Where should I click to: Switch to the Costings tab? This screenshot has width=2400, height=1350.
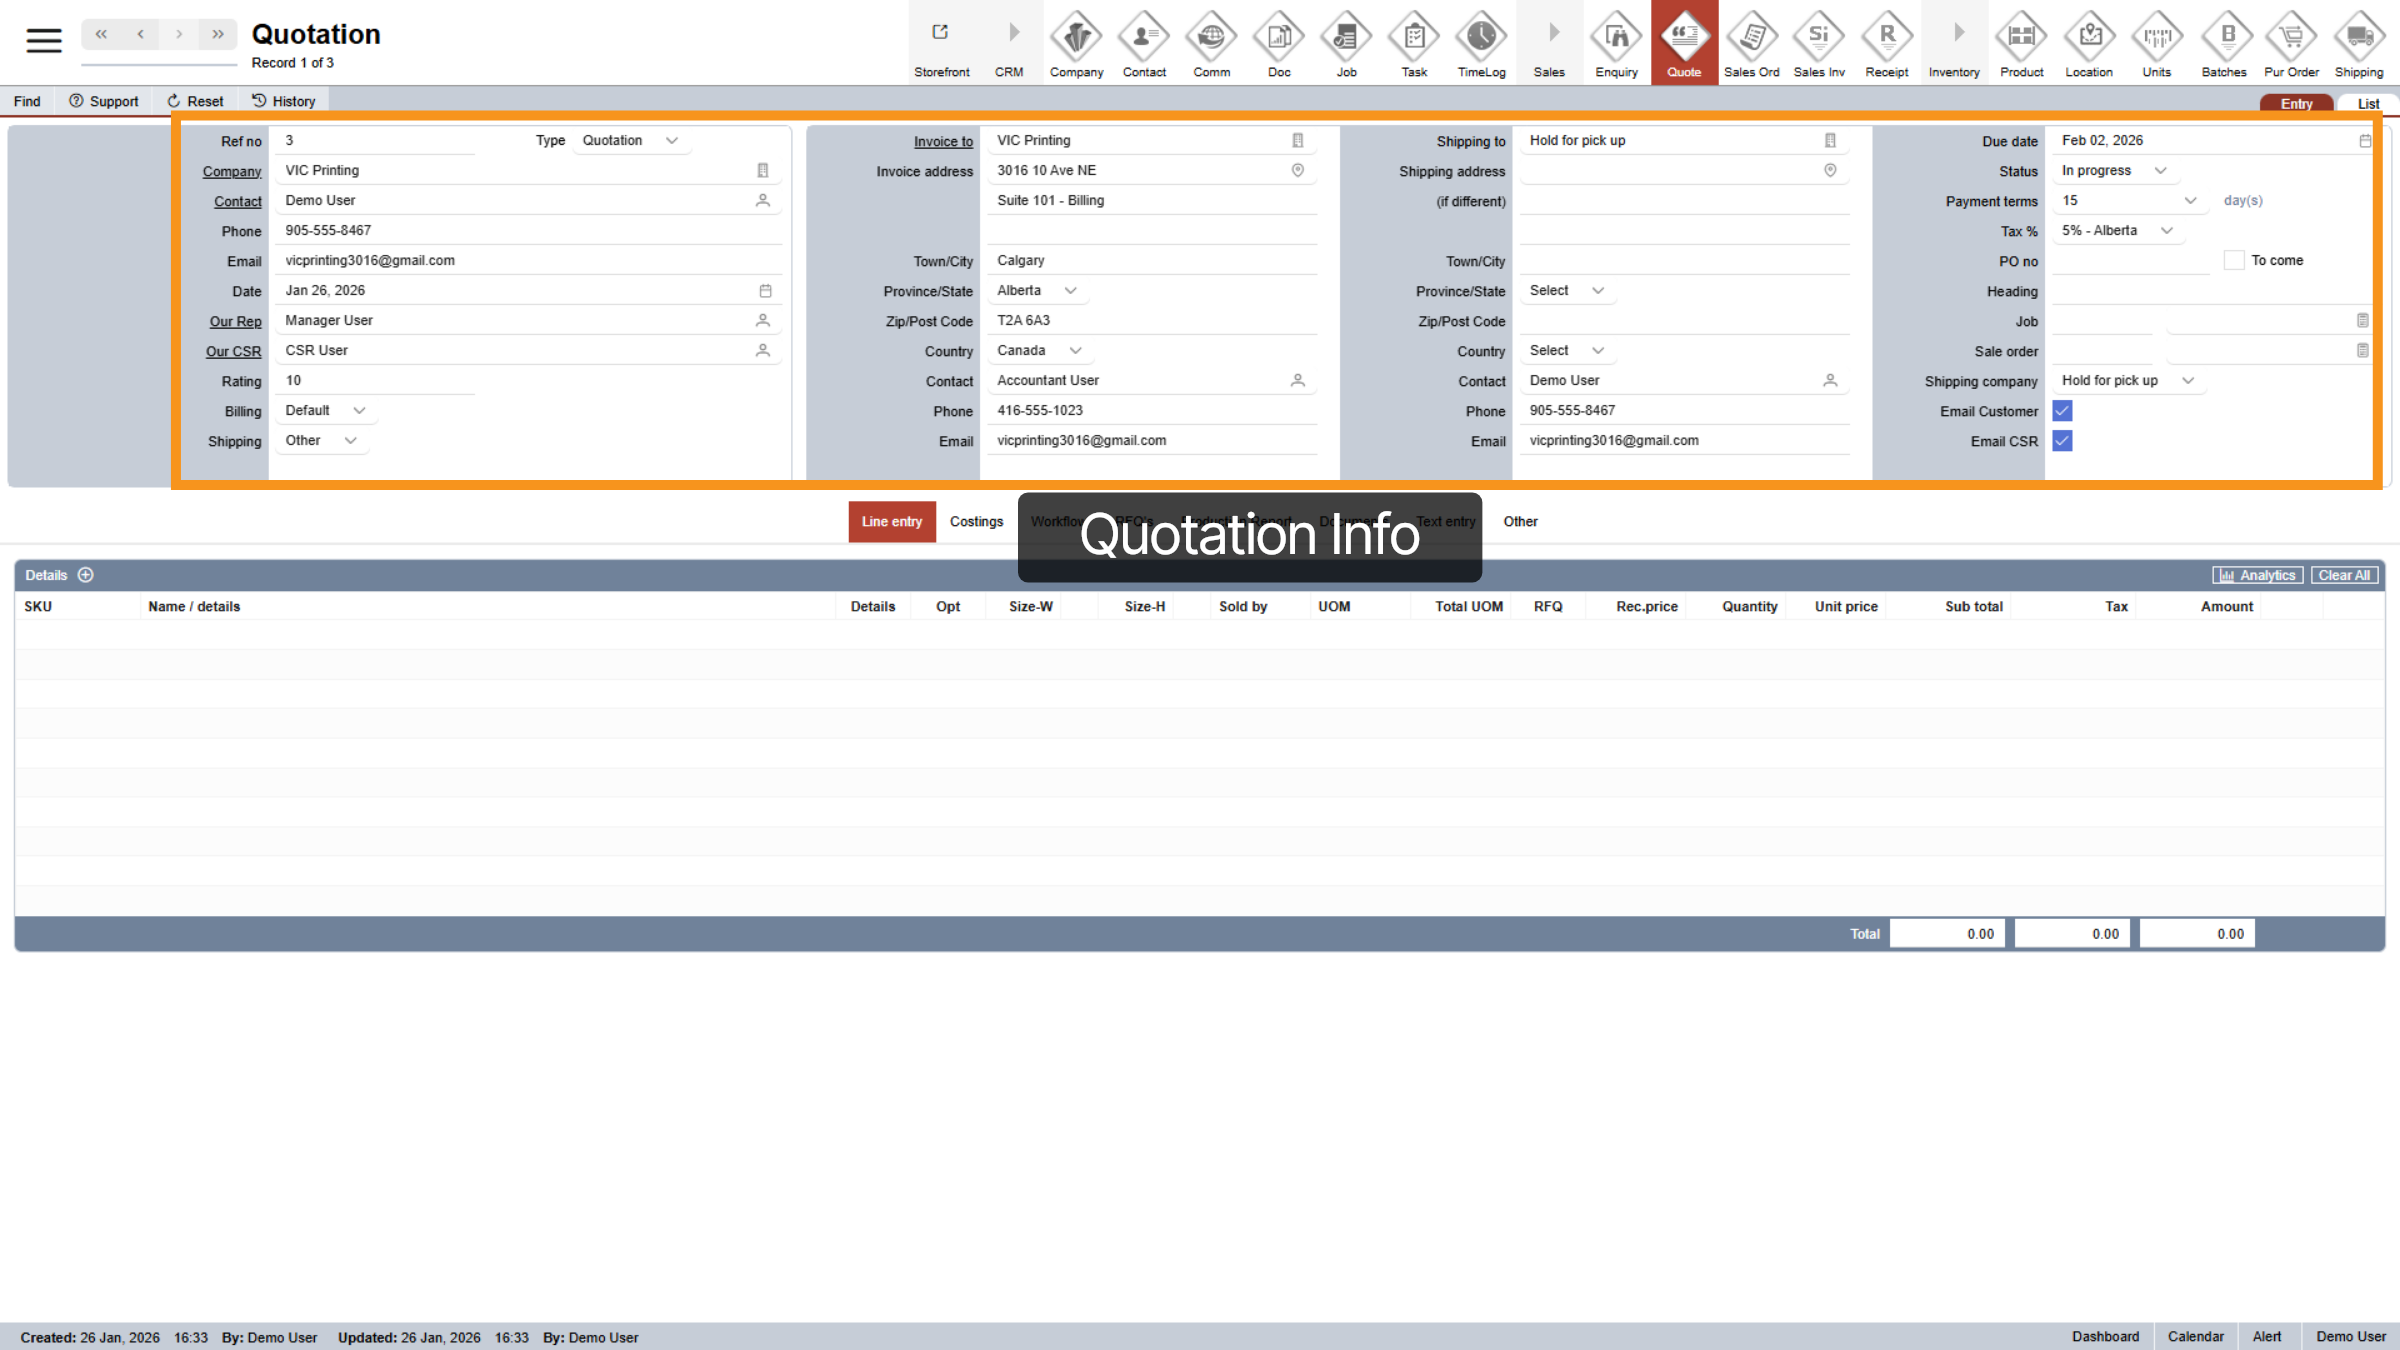point(976,522)
